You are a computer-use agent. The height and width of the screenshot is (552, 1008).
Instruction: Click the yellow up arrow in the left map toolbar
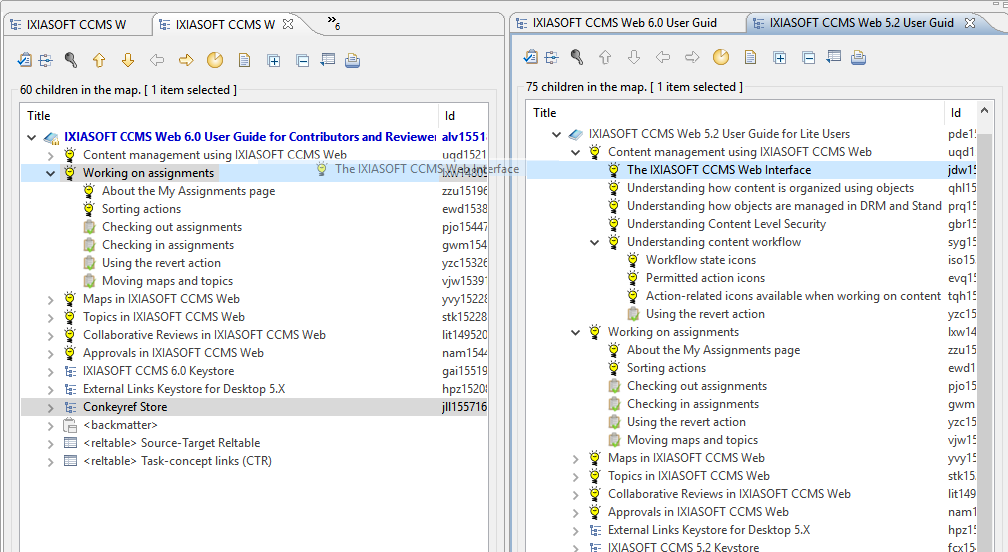tap(99, 60)
